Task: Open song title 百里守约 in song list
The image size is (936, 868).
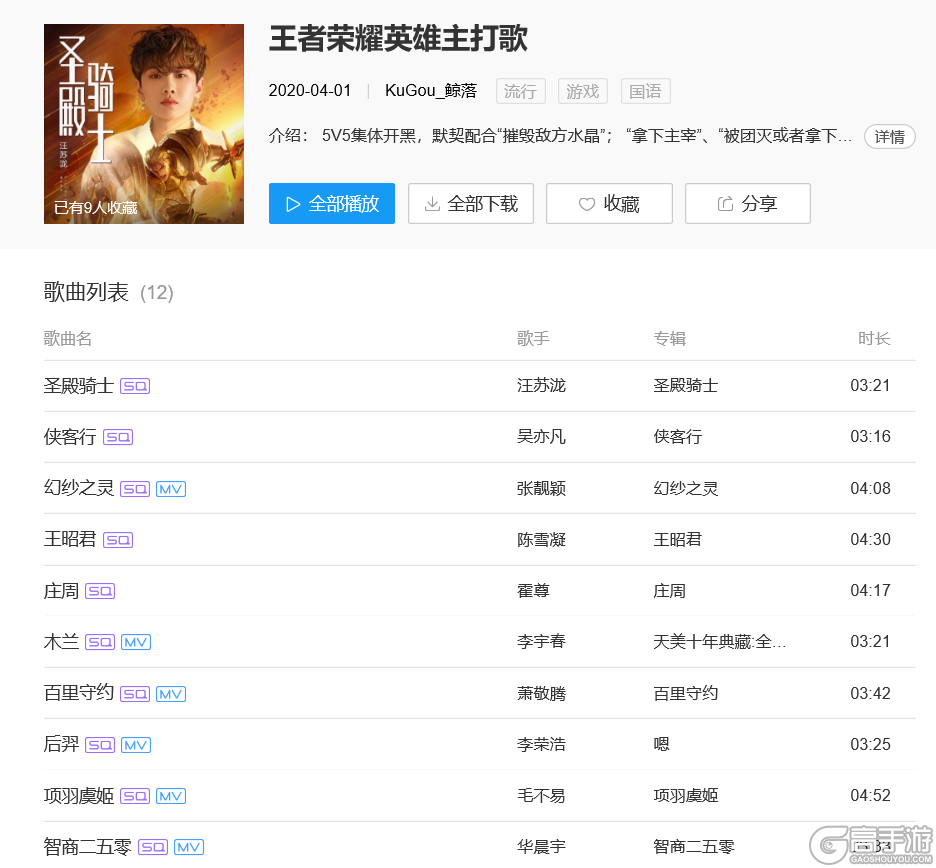Action: (x=79, y=692)
